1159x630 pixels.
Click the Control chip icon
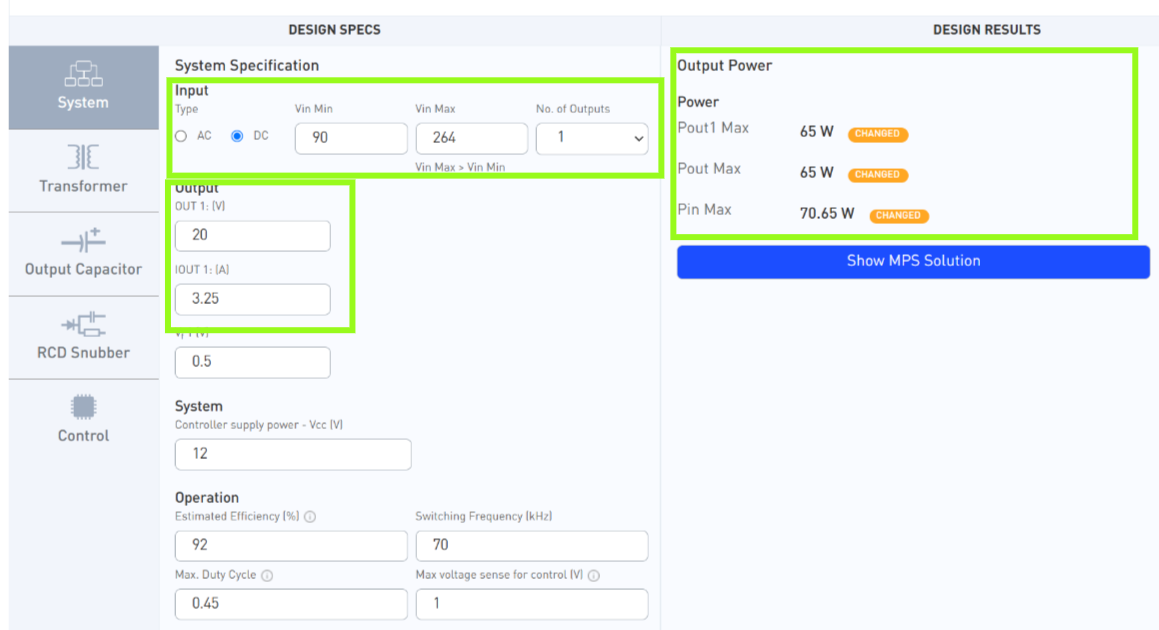click(x=83, y=406)
